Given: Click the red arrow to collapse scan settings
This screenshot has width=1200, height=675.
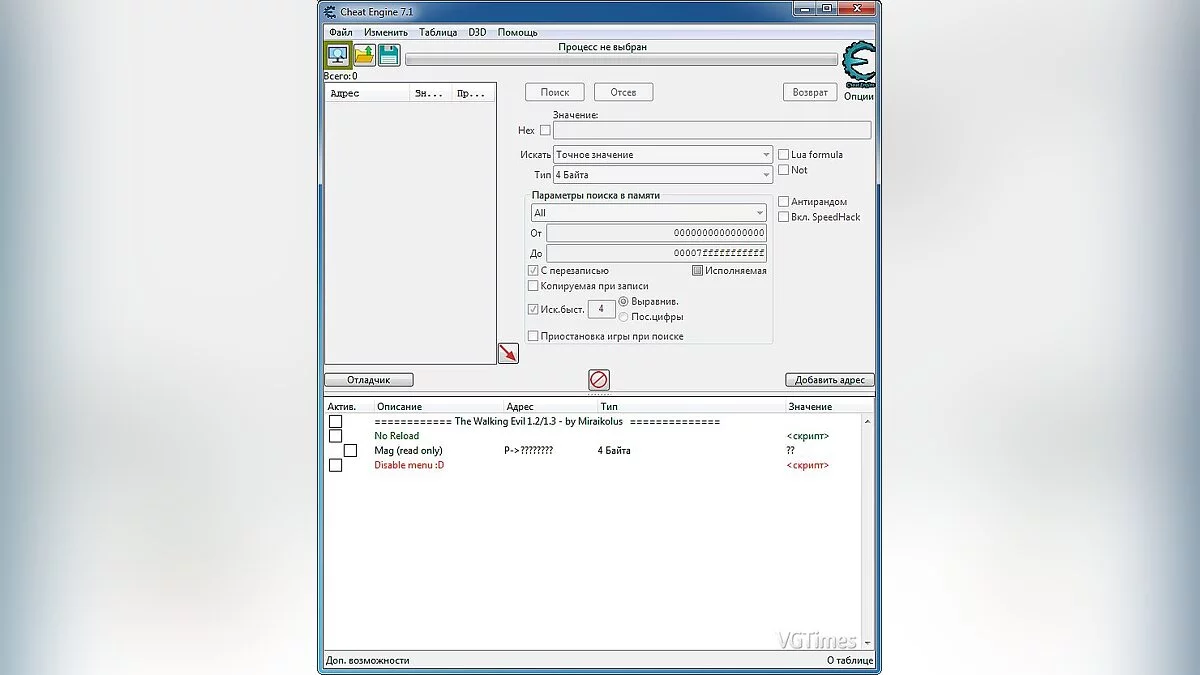Looking at the screenshot, I should click(508, 352).
